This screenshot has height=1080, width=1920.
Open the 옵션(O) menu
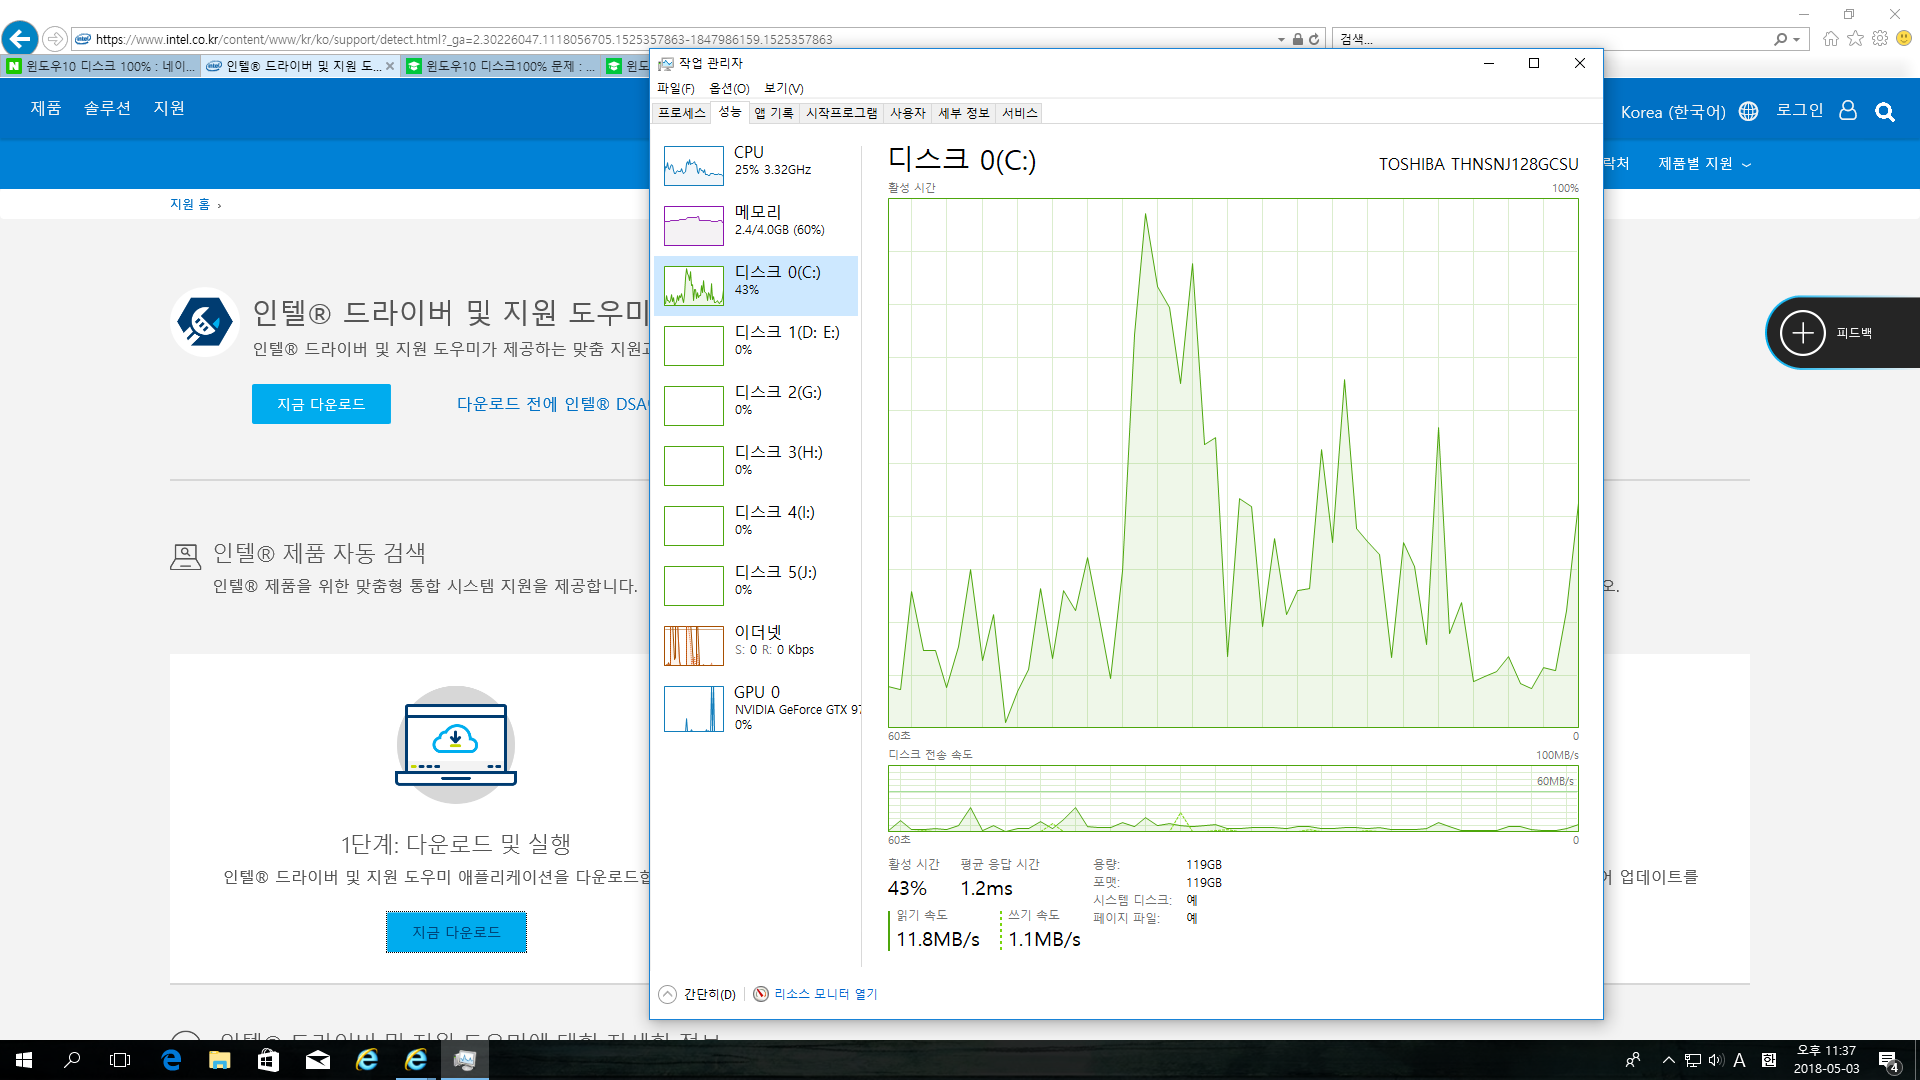(x=729, y=89)
